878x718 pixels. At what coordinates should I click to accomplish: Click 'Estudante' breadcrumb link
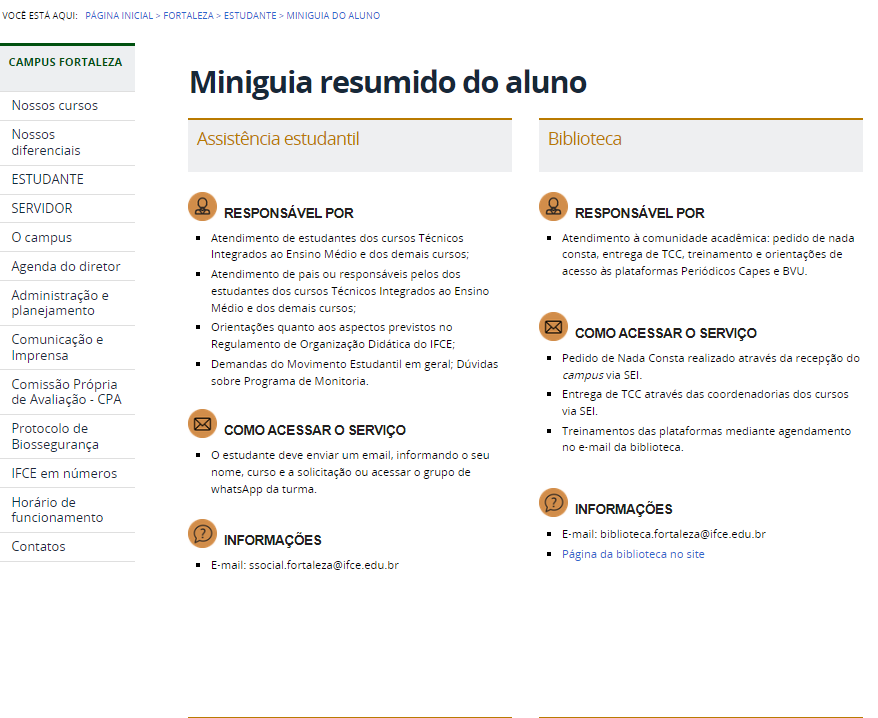coord(250,16)
